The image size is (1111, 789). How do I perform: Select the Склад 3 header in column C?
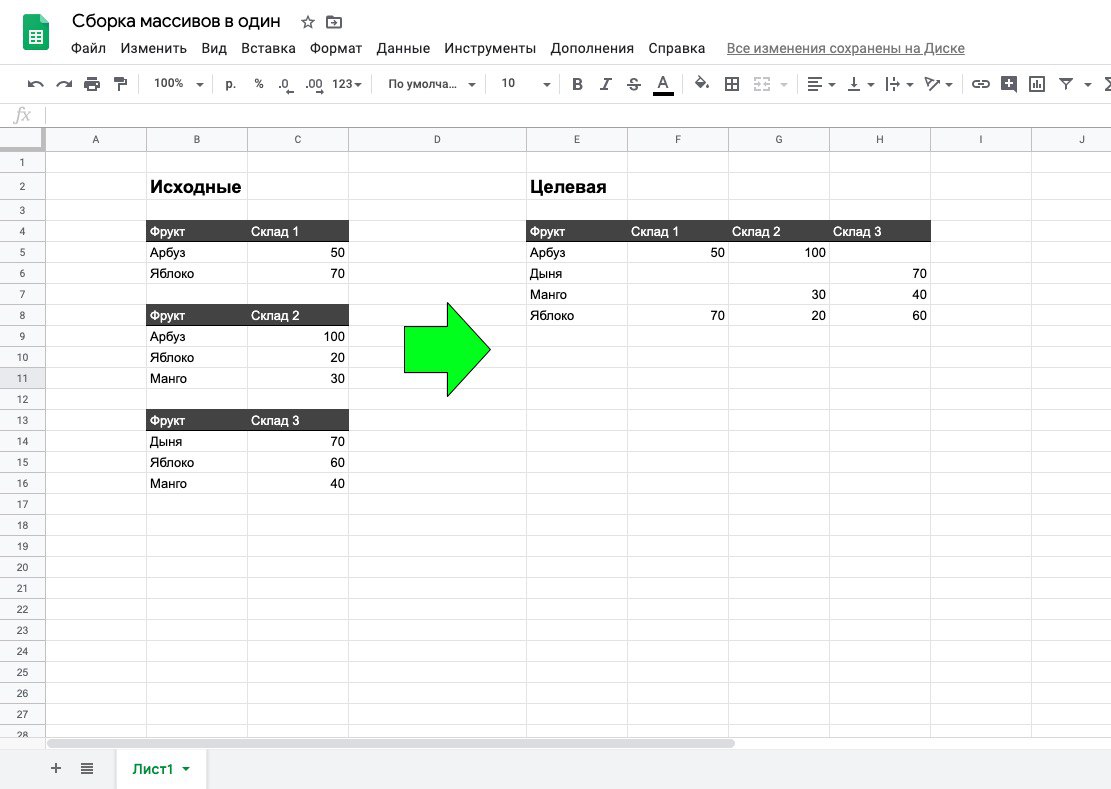(298, 421)
